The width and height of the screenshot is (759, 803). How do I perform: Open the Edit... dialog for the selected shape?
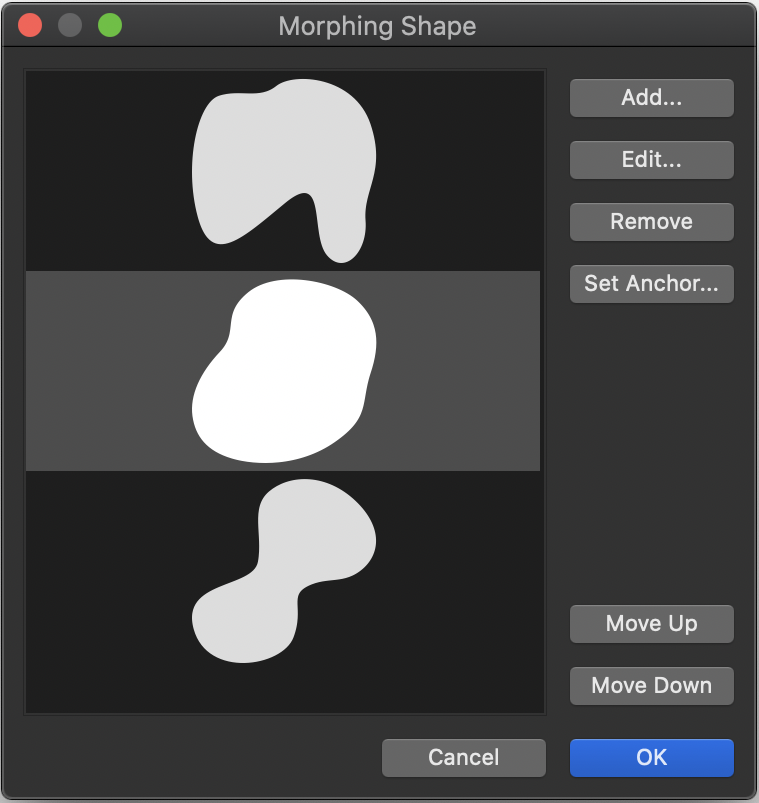pyautogui.click(x=651, y=160)
